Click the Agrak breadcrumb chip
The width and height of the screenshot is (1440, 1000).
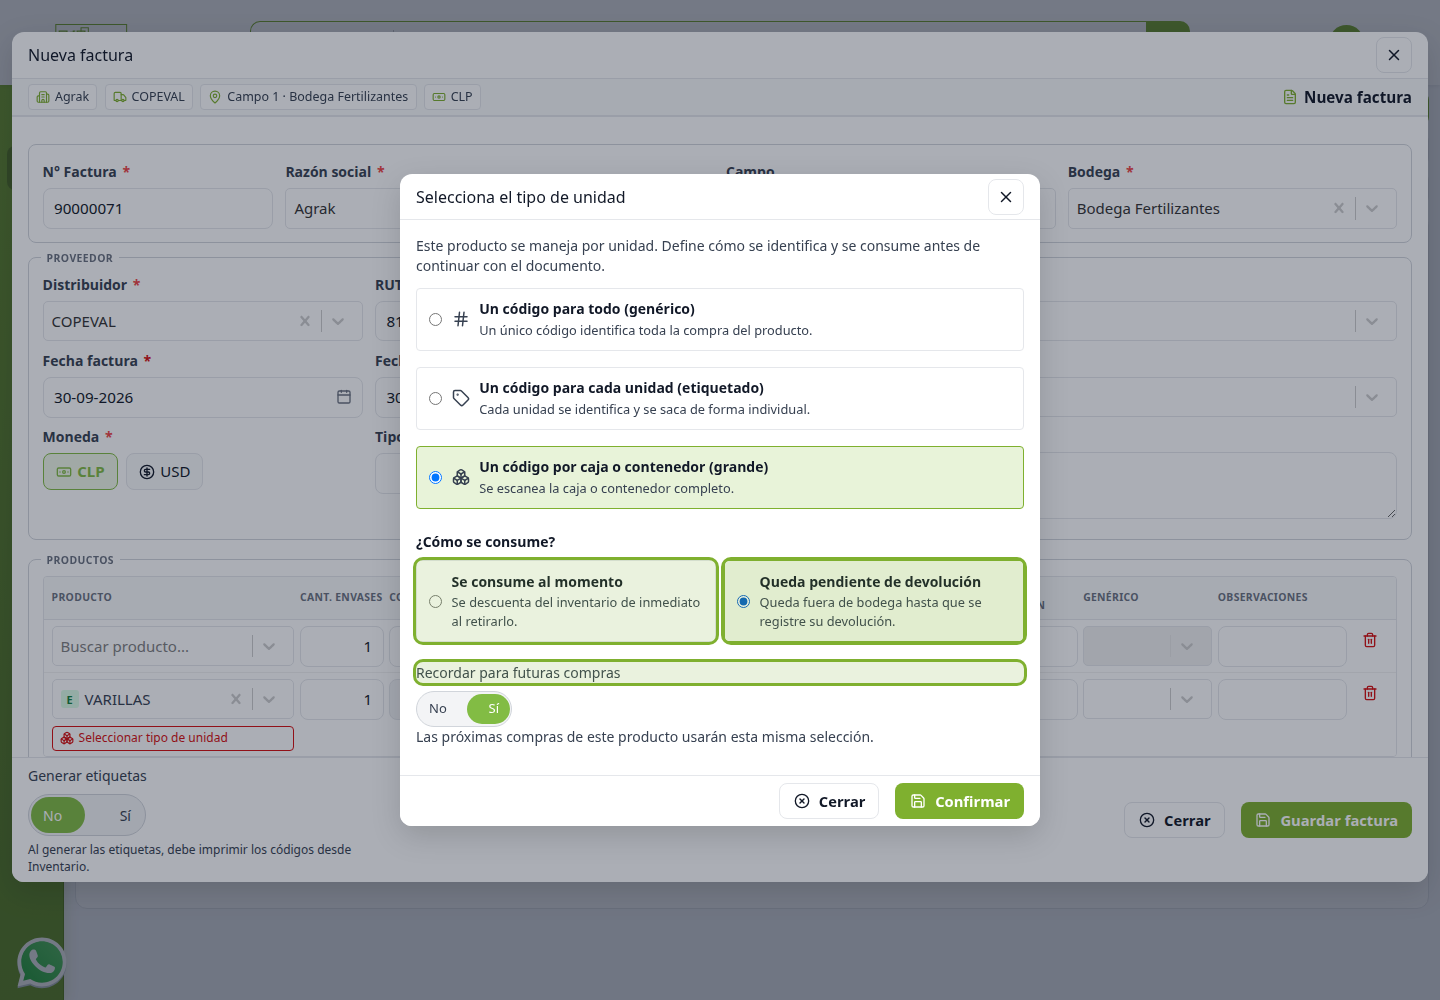(x=63, y=97)
